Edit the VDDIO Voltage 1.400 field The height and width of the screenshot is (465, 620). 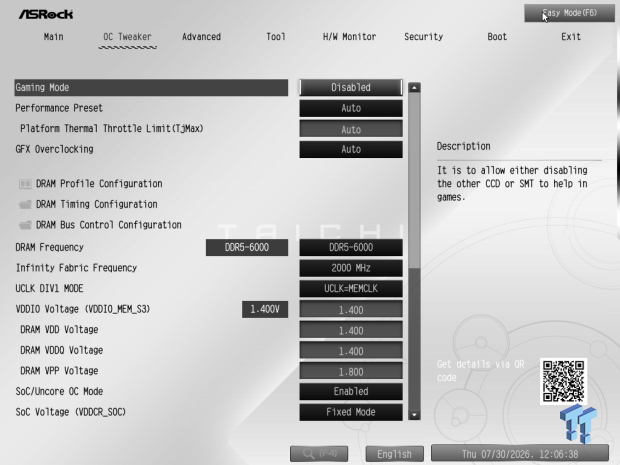pos(351,310)
